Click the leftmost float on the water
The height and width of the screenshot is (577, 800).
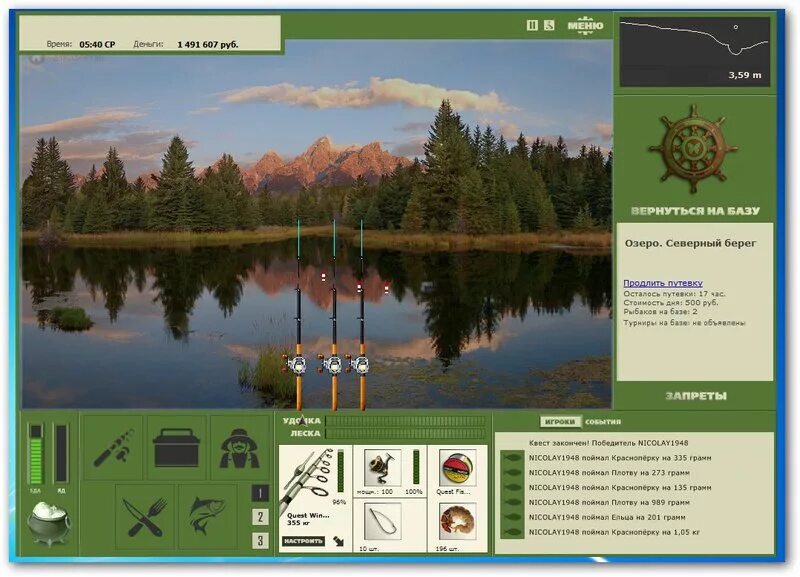[x=323, y=278]
